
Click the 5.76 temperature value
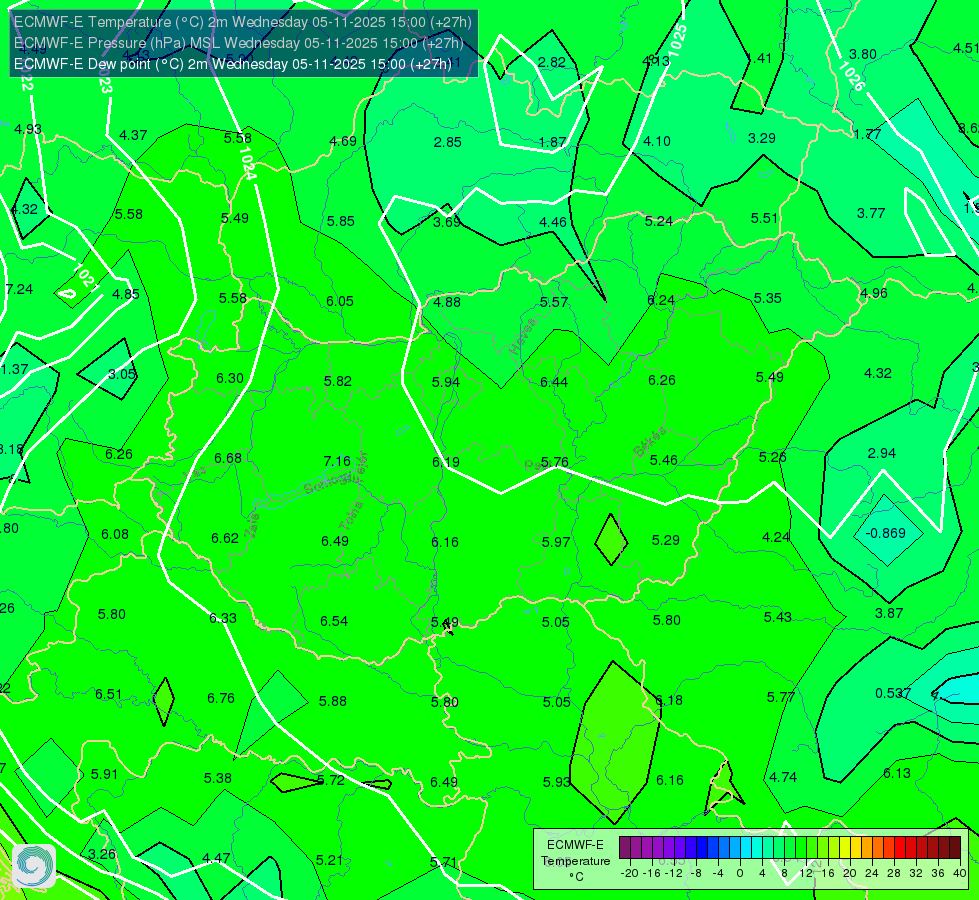pyautogui.click(x=554, y=462)
